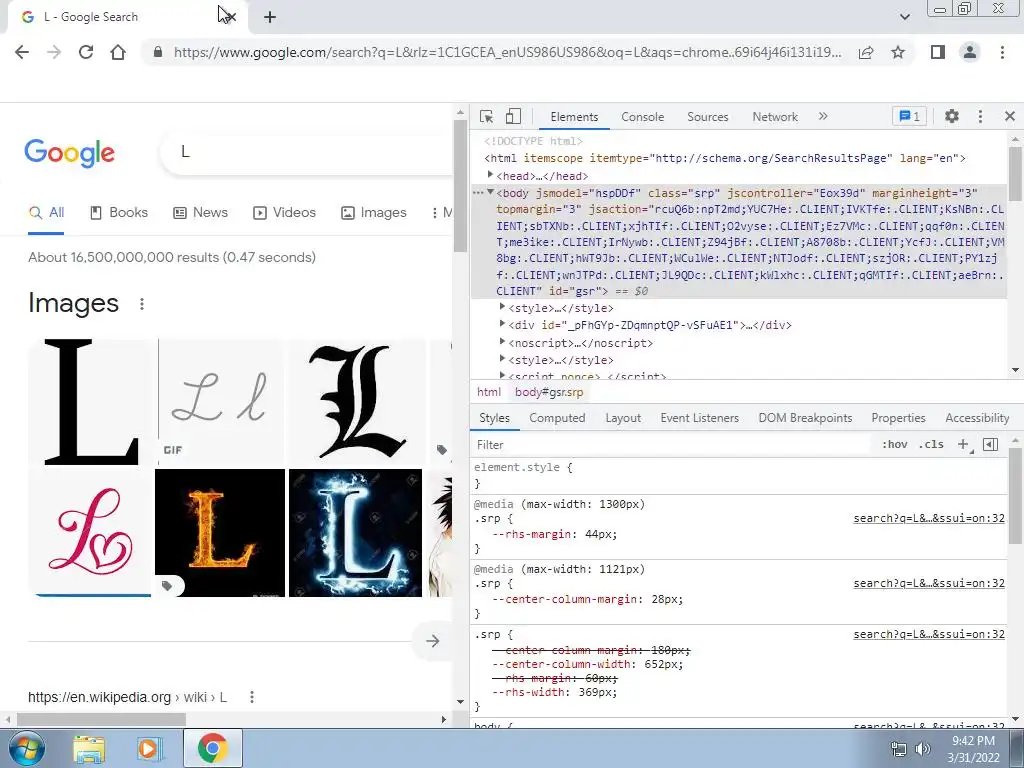The image size is (1024, 768).
Task: Toggle the DevTools device toolbar
Action: click(x=513, y=116)
